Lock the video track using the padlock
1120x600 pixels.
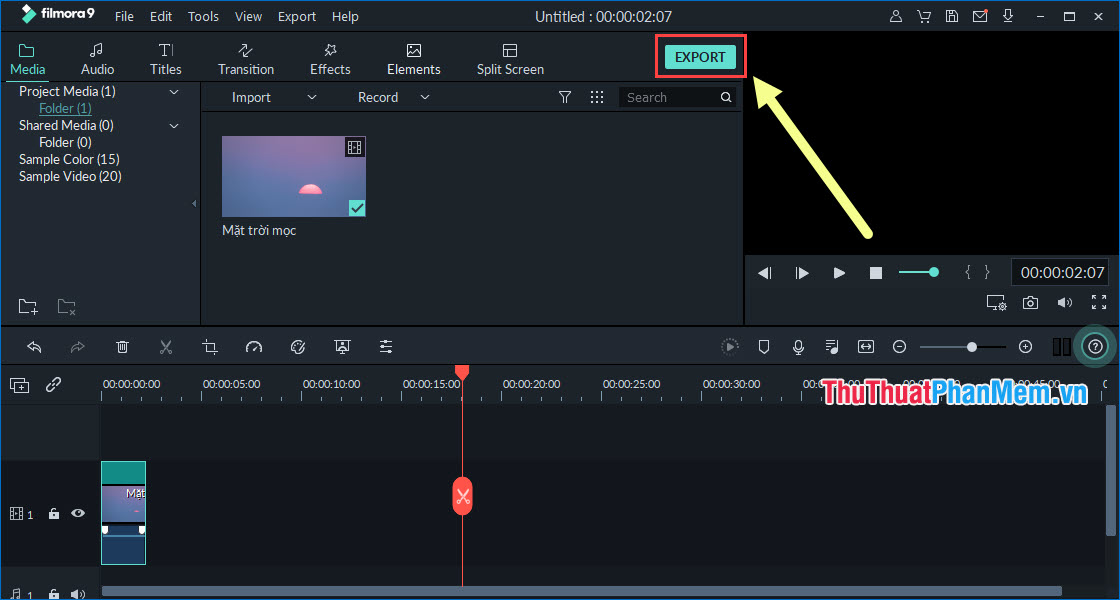tap(53, 513)
